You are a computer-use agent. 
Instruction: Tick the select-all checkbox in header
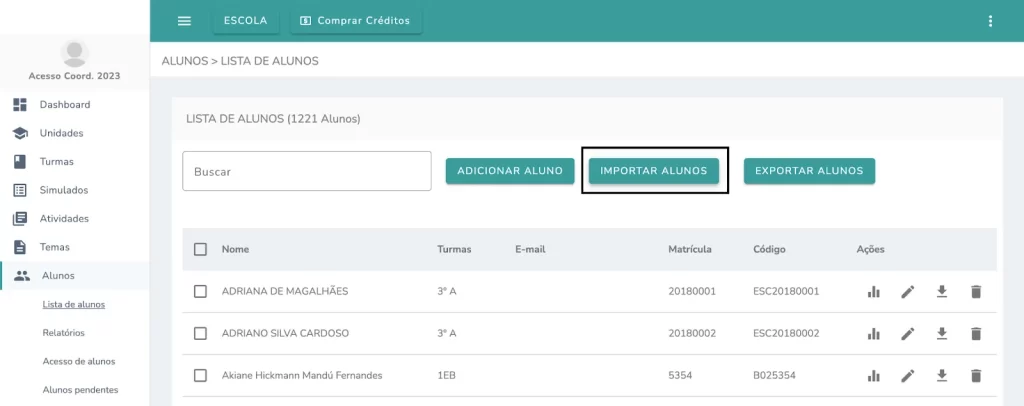click(200, 249)
